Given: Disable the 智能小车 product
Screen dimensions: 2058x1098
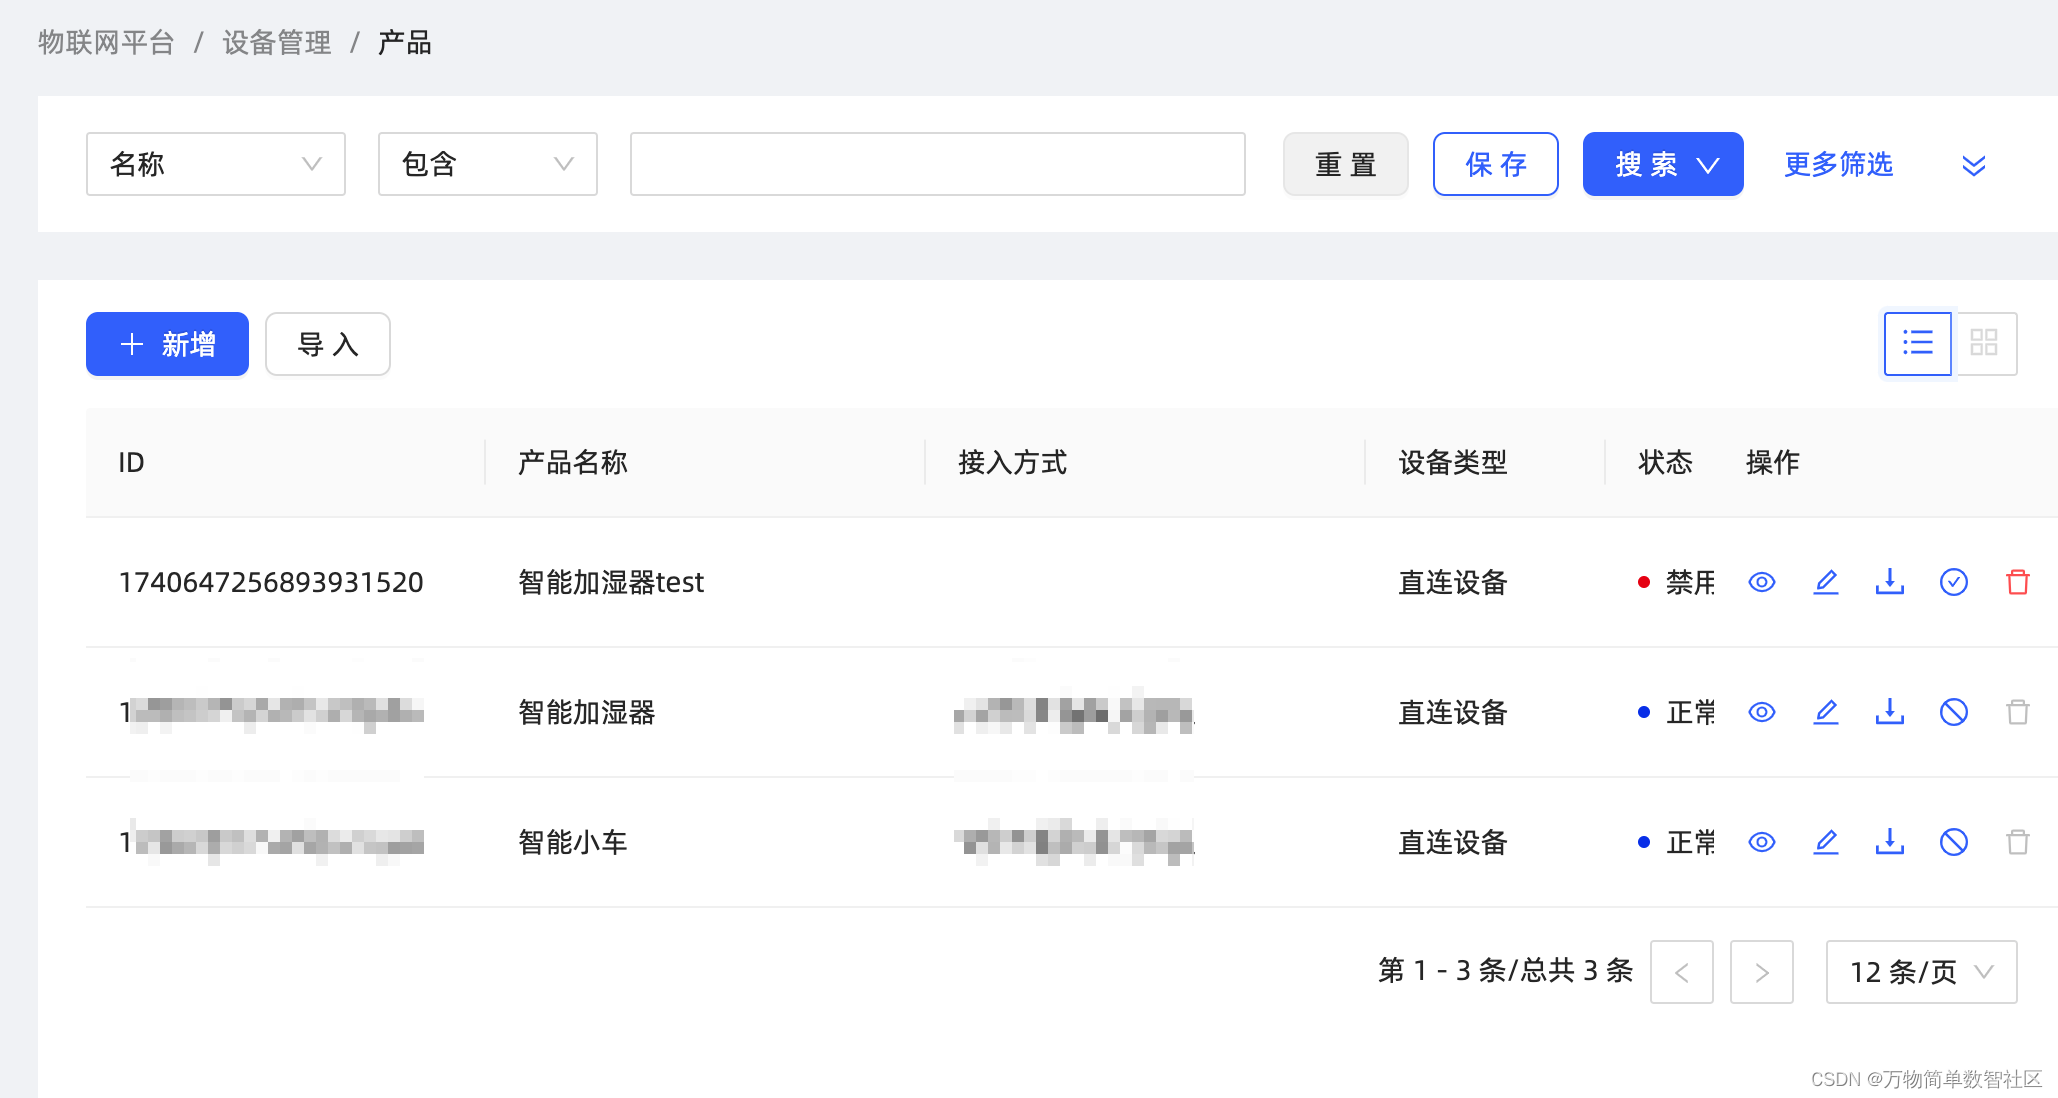Looking at the screenshot, I should [x=1953, y=842].
